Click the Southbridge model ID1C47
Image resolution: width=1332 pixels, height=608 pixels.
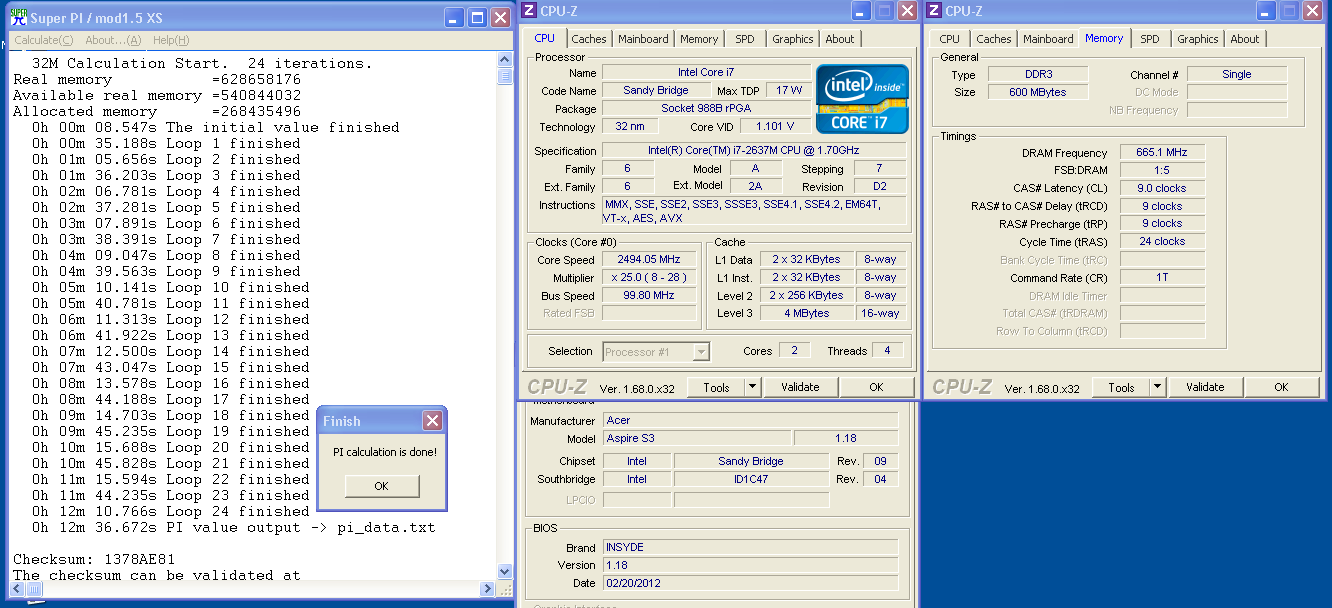tap(751, 480)
